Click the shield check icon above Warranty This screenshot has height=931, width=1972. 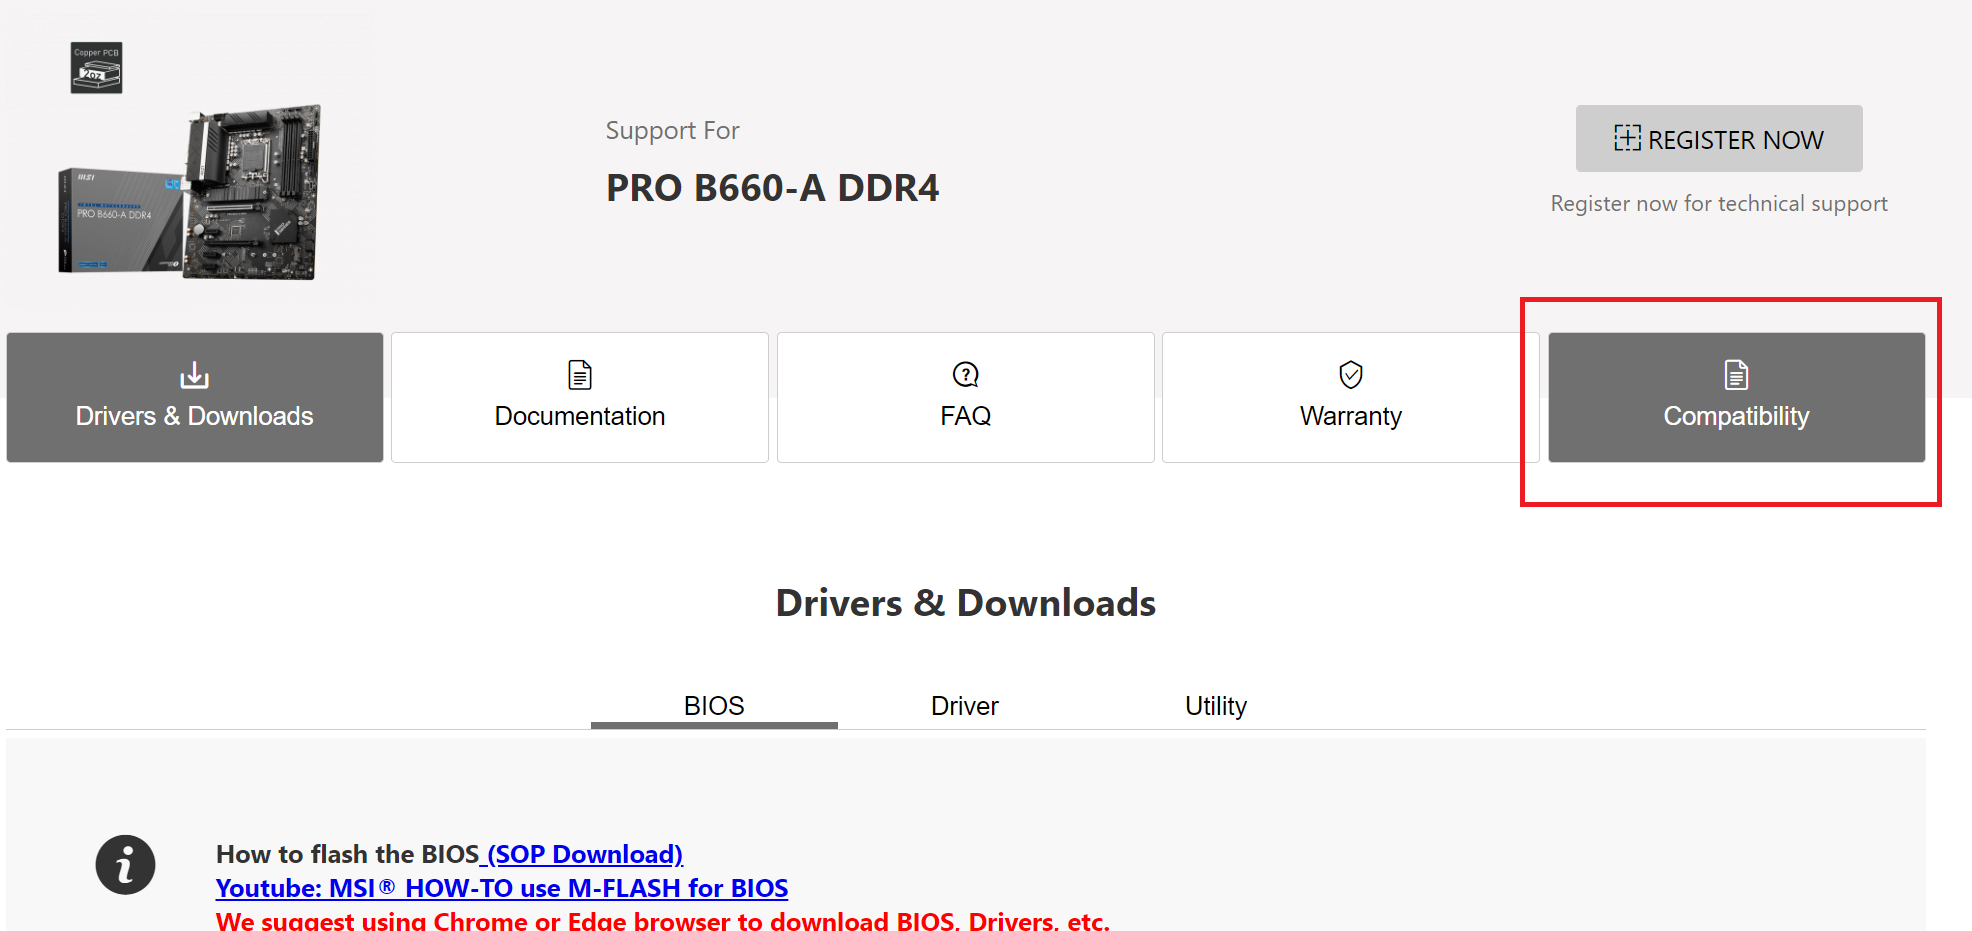click(1351, 375)
